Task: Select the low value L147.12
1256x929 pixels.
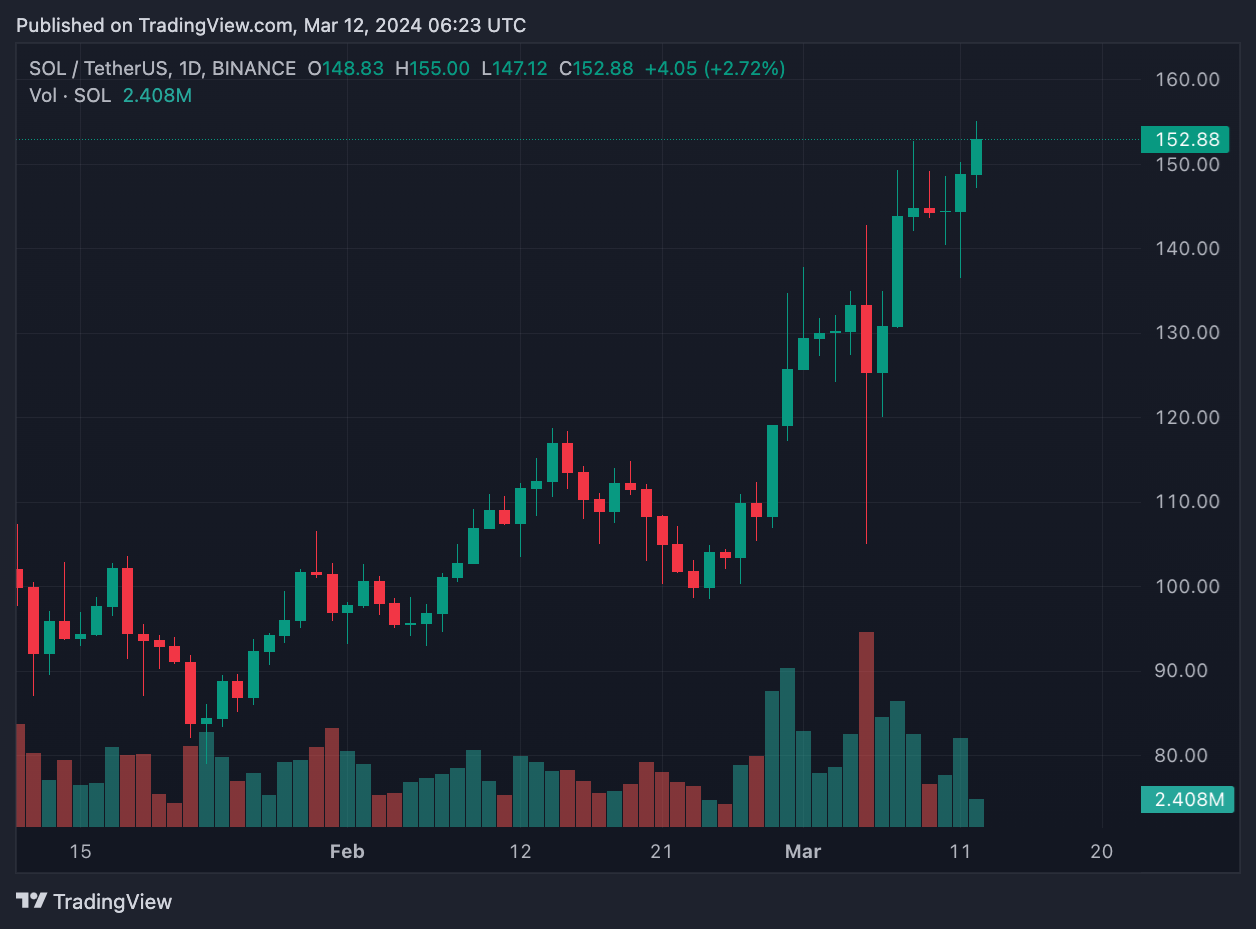Action: (x=514, y=69)
